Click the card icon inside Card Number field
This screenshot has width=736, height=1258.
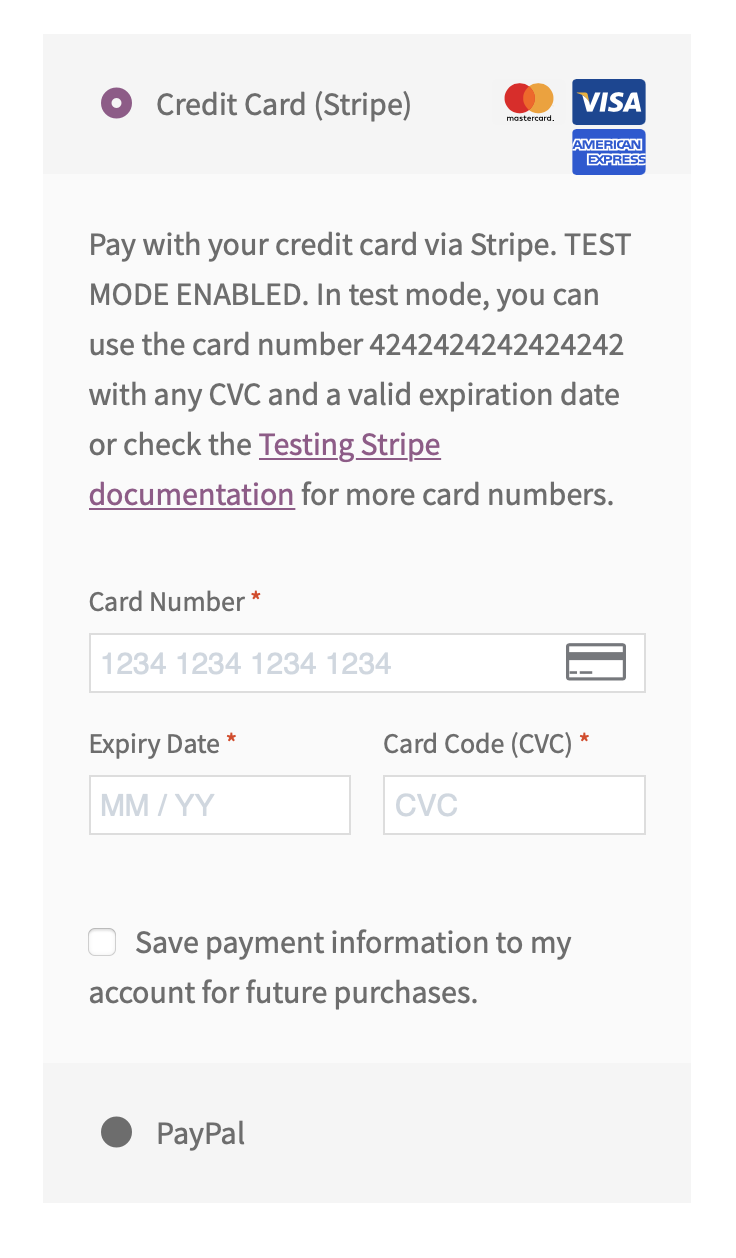tap(596, 662)
